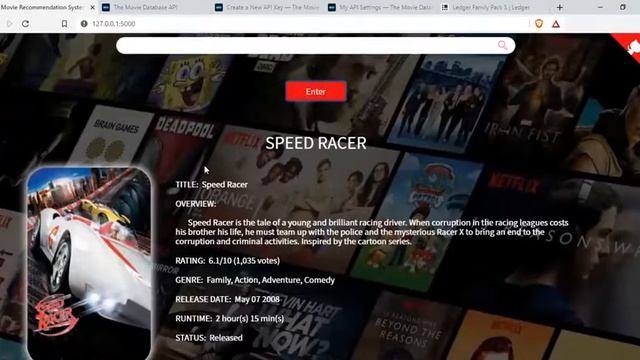Select the Movie Recommendation System tab
Viewport: 640px width, 360px height.
[42, 7]
